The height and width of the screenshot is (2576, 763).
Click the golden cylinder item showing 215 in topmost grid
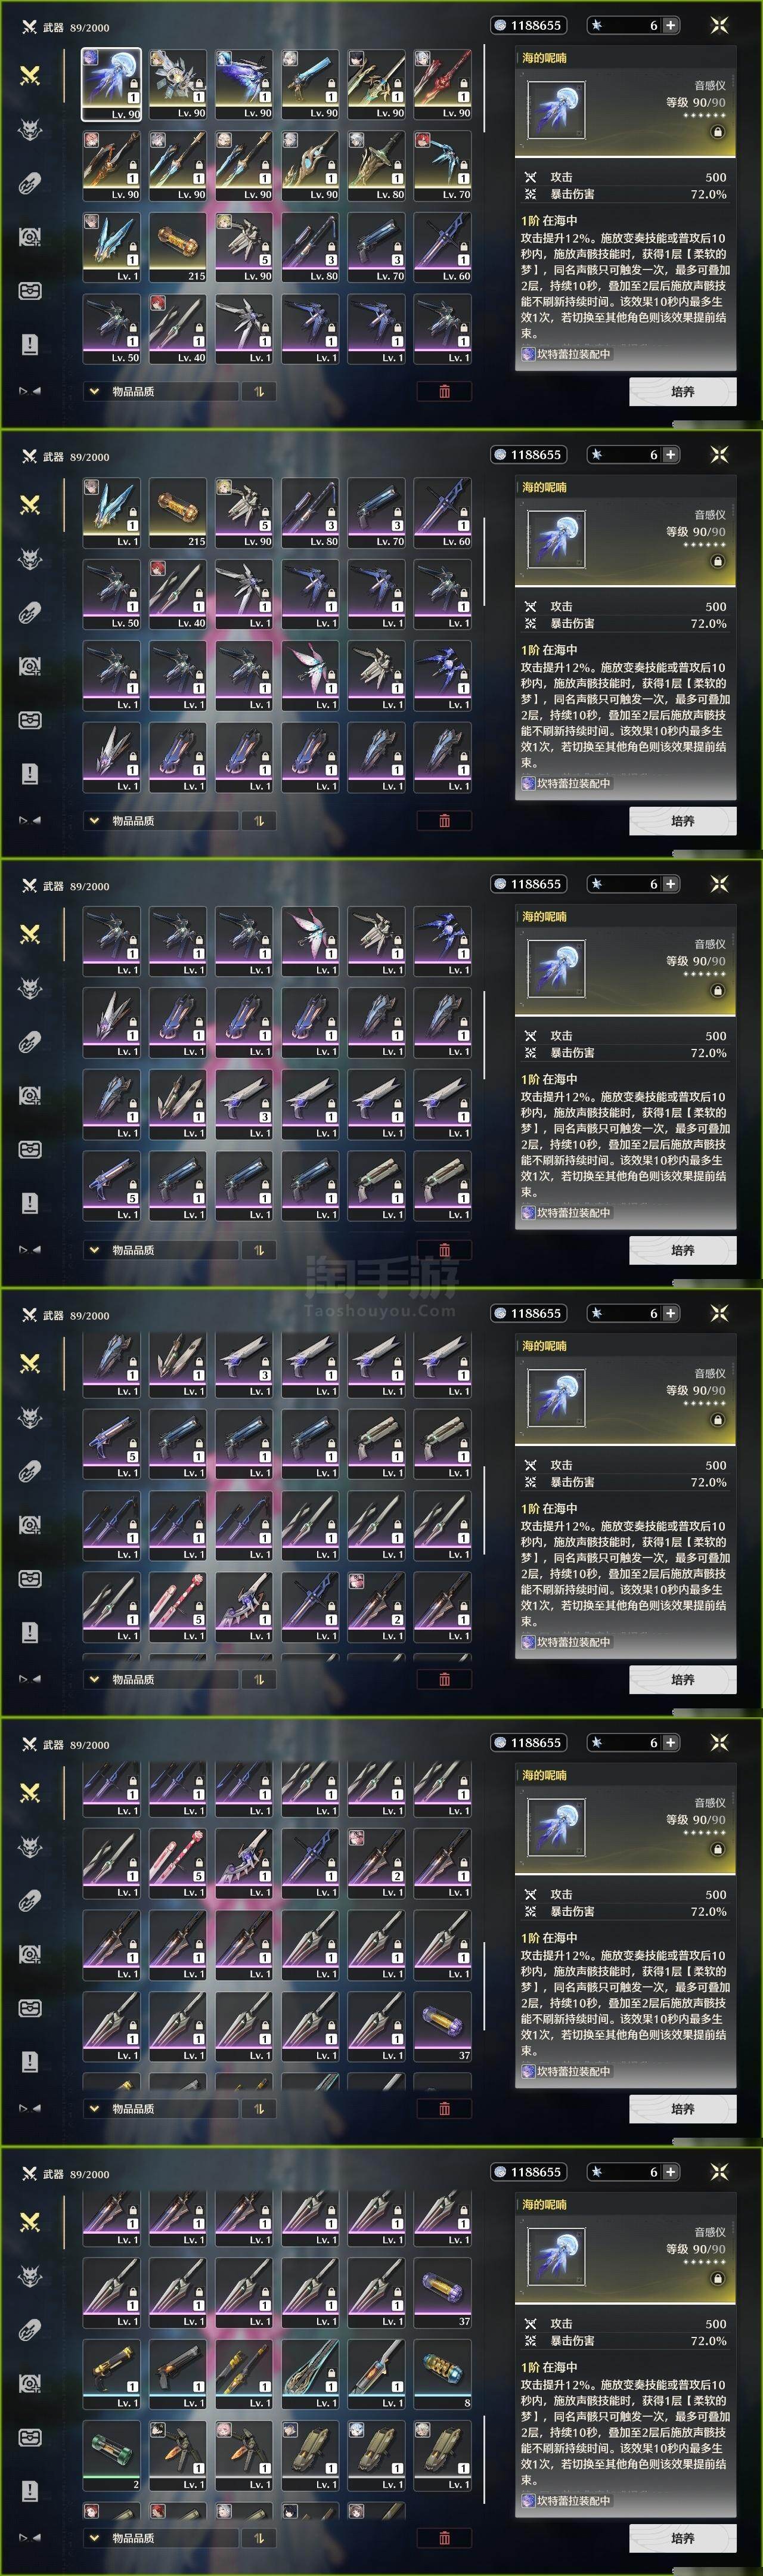point(177,247)
